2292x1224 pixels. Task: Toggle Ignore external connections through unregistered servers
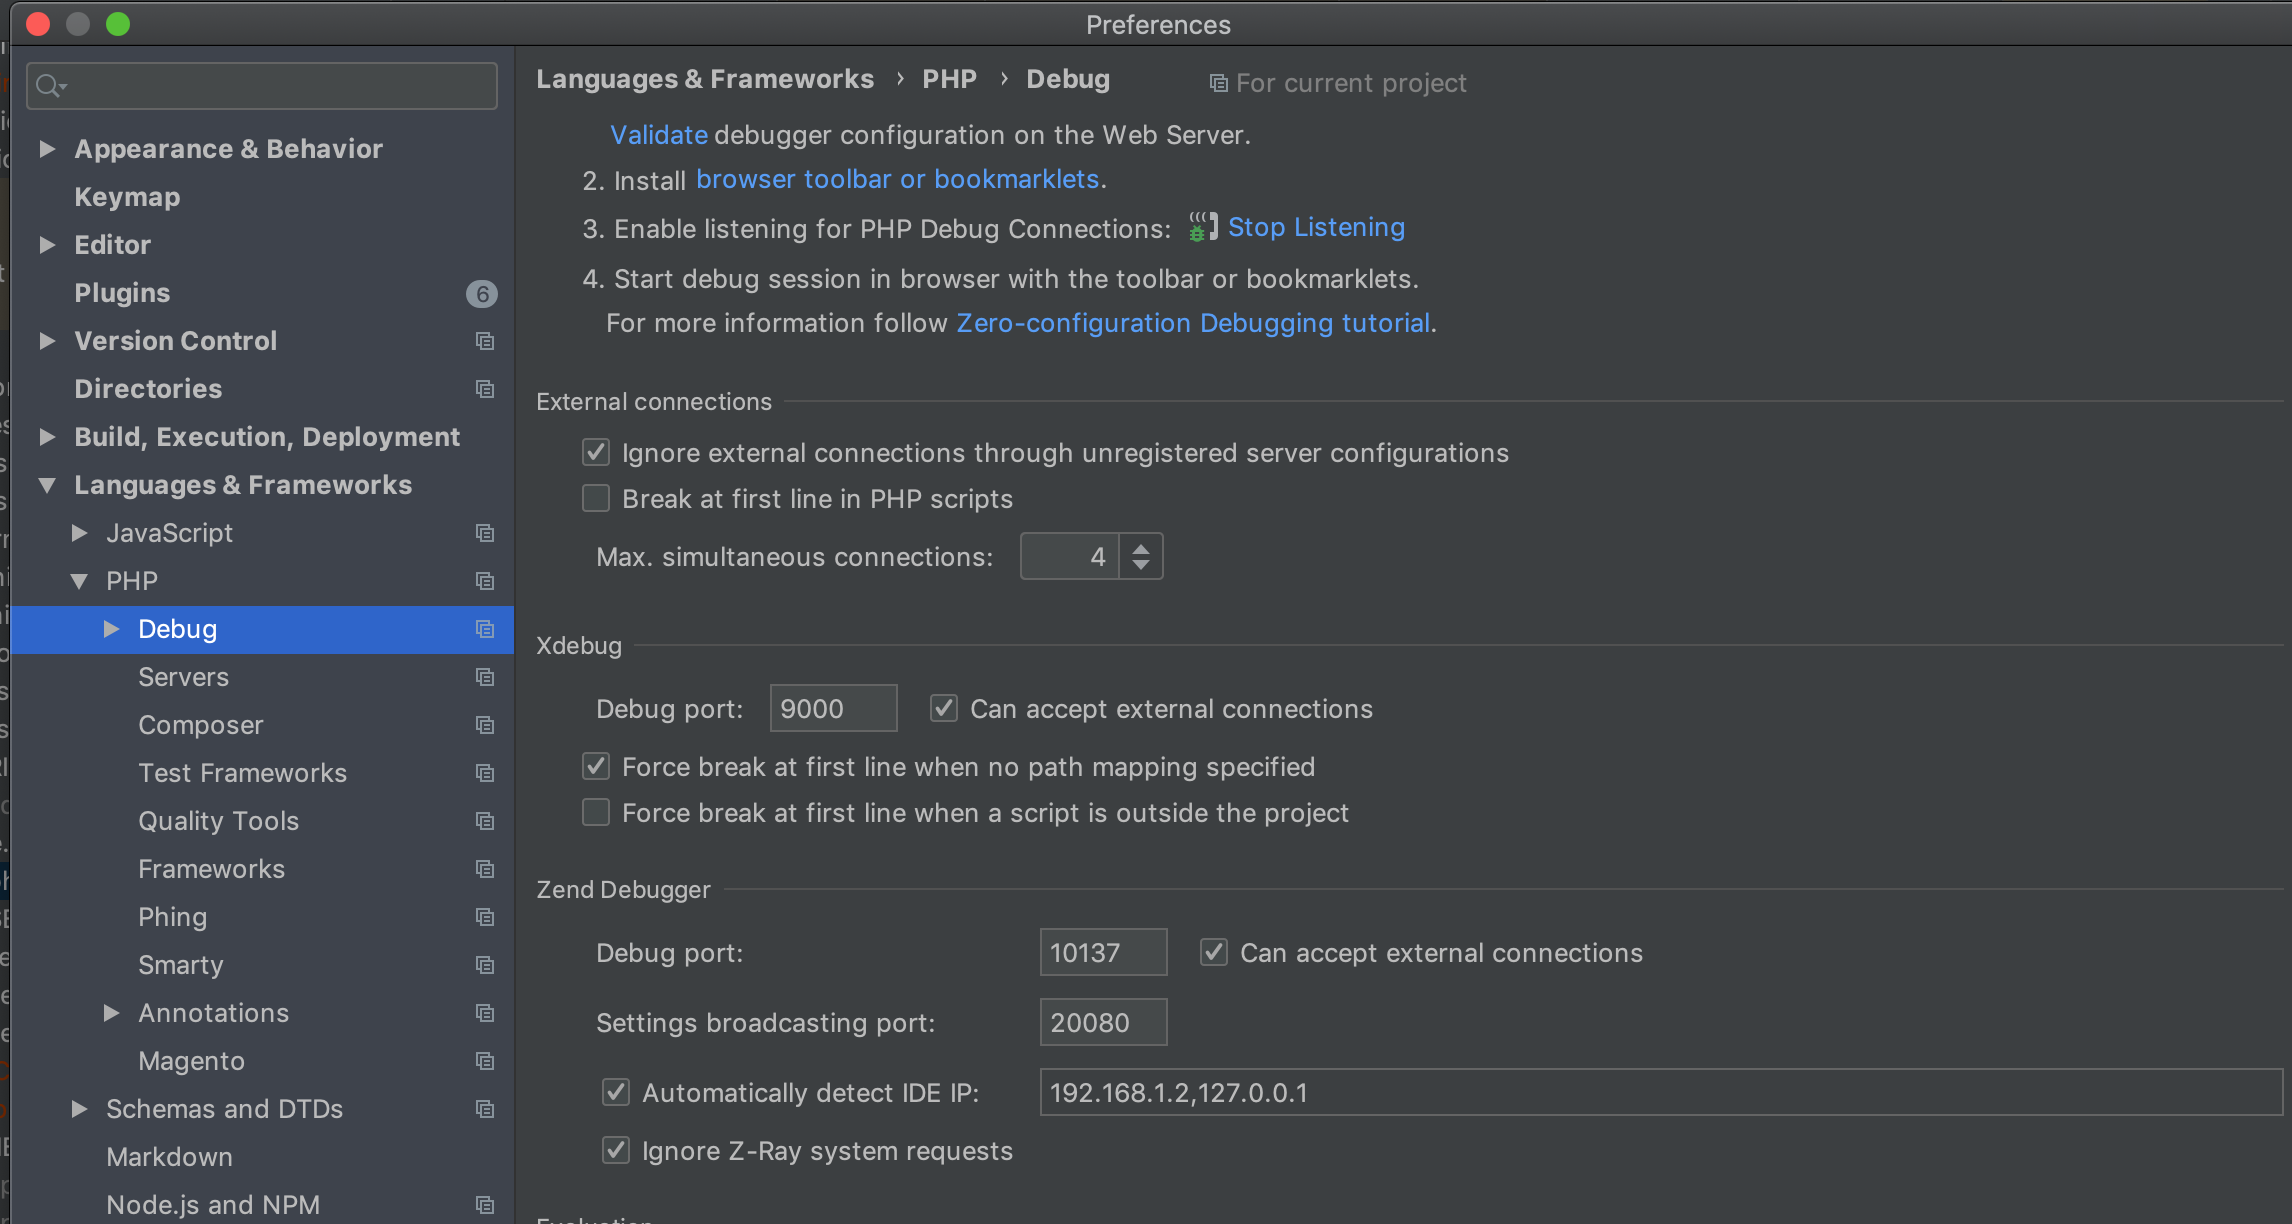pos(596,452)
